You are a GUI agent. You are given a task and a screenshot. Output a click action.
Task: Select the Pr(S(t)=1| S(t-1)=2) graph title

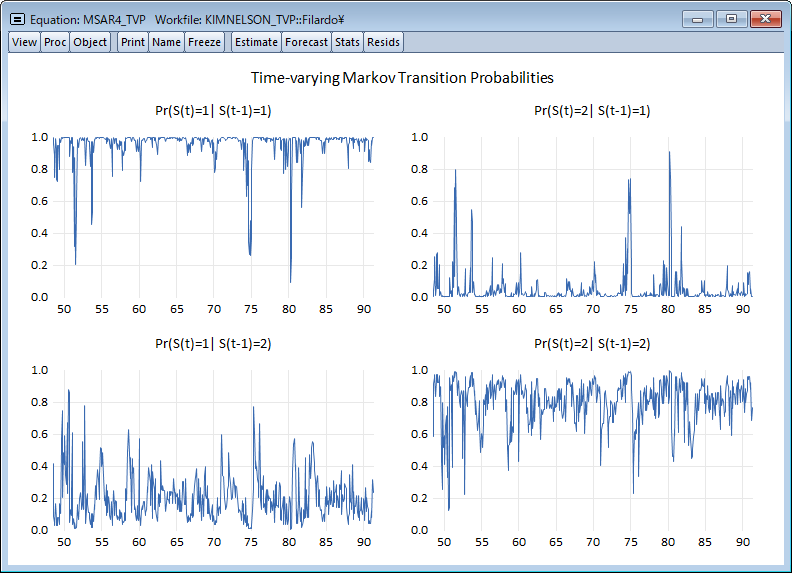213,344
